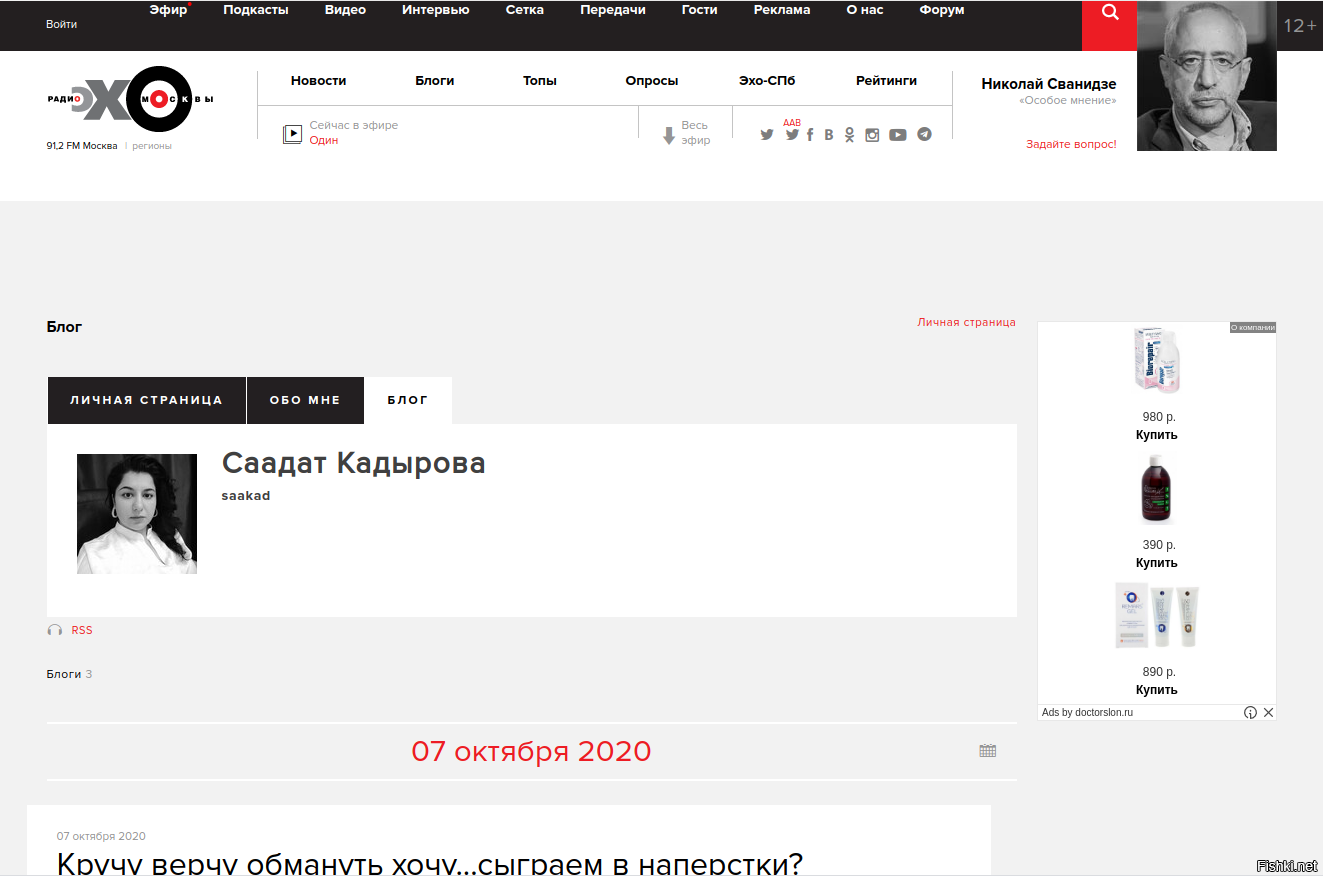1323x878 pixels.
Task: Open the Форум menu item
Action: pos(942,10)
